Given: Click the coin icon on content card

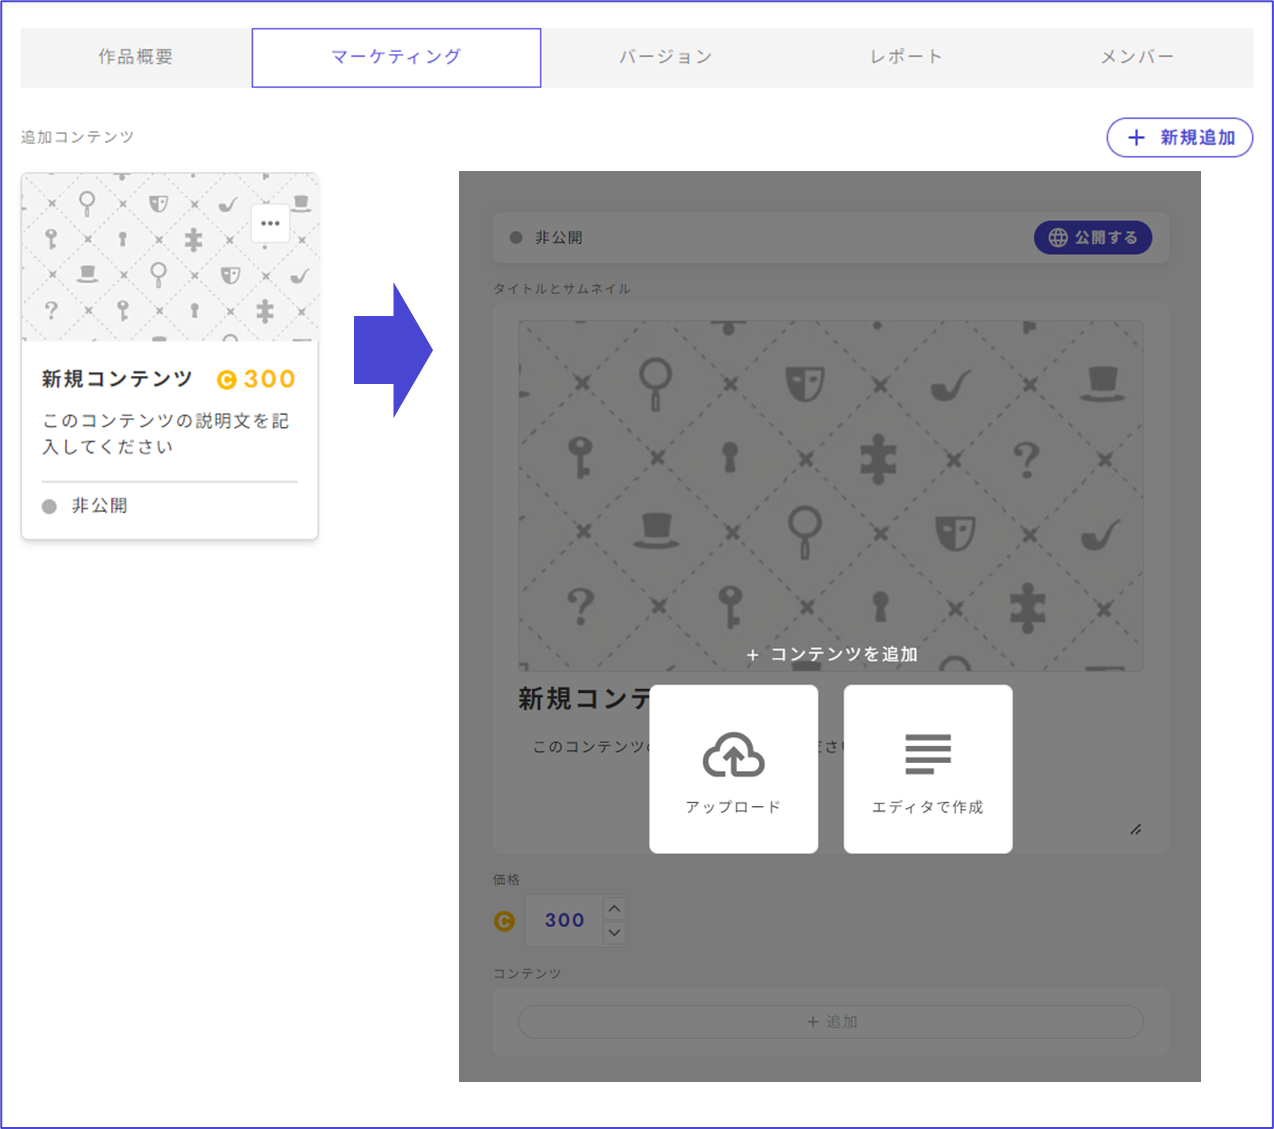Looking at the screenshot, I should point(227,380).
